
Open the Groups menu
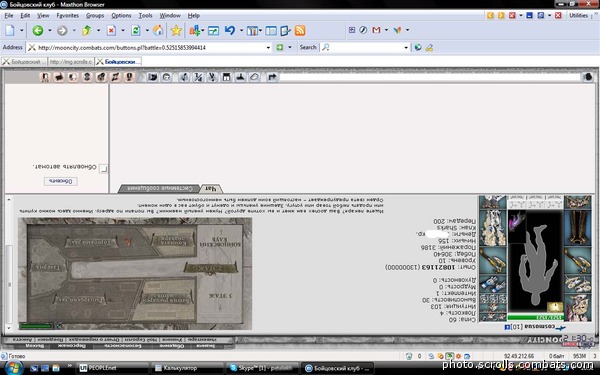tap(95, 16)
